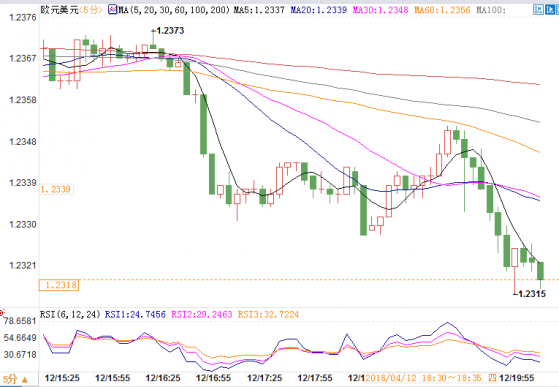
Task: Click the 欧元美元 symbol title
Action: (x=59, y=10)
